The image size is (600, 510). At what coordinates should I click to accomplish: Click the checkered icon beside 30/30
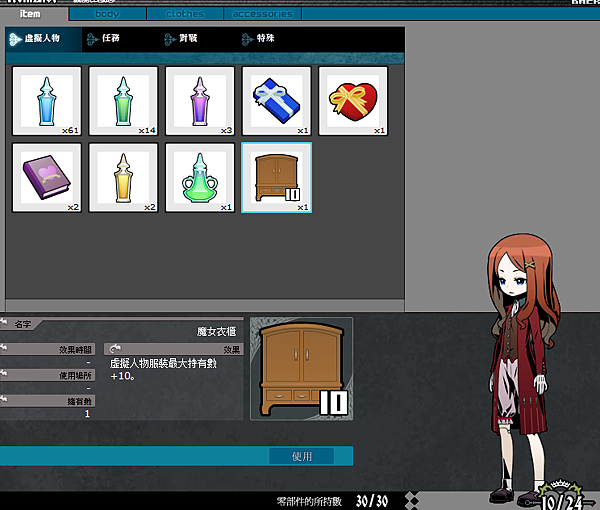(412, 501)
